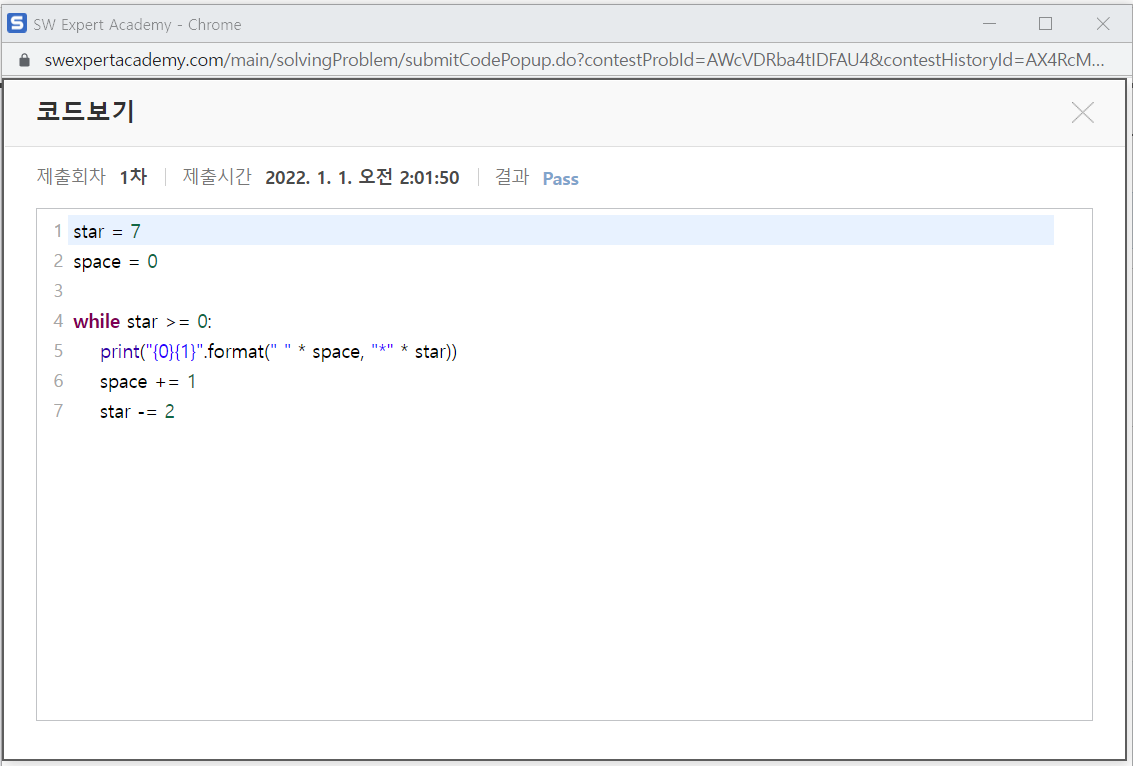
Task: Click the 제출시간 label
Action: (x=217, y=177)
